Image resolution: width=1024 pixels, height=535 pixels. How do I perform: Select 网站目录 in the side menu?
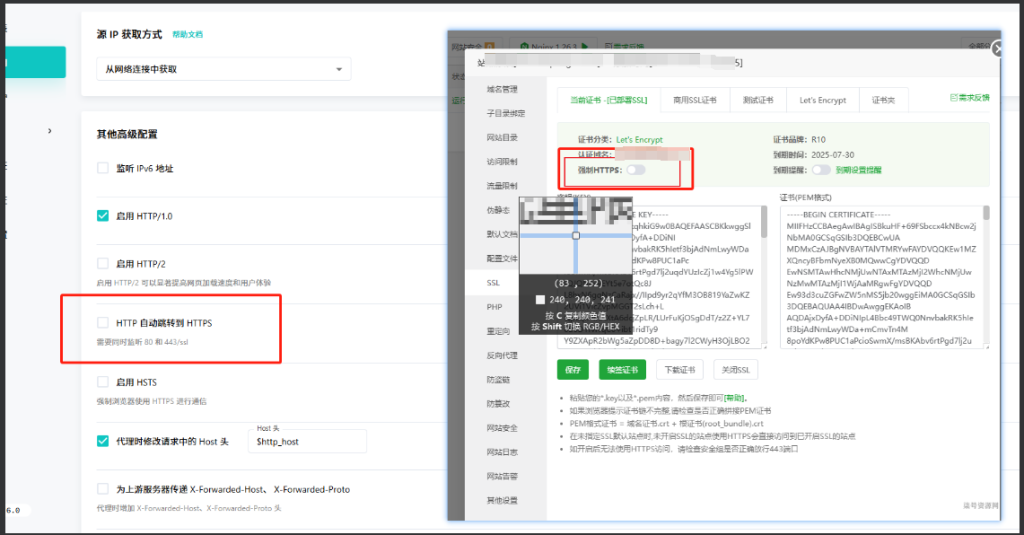[x=502, y=138]
